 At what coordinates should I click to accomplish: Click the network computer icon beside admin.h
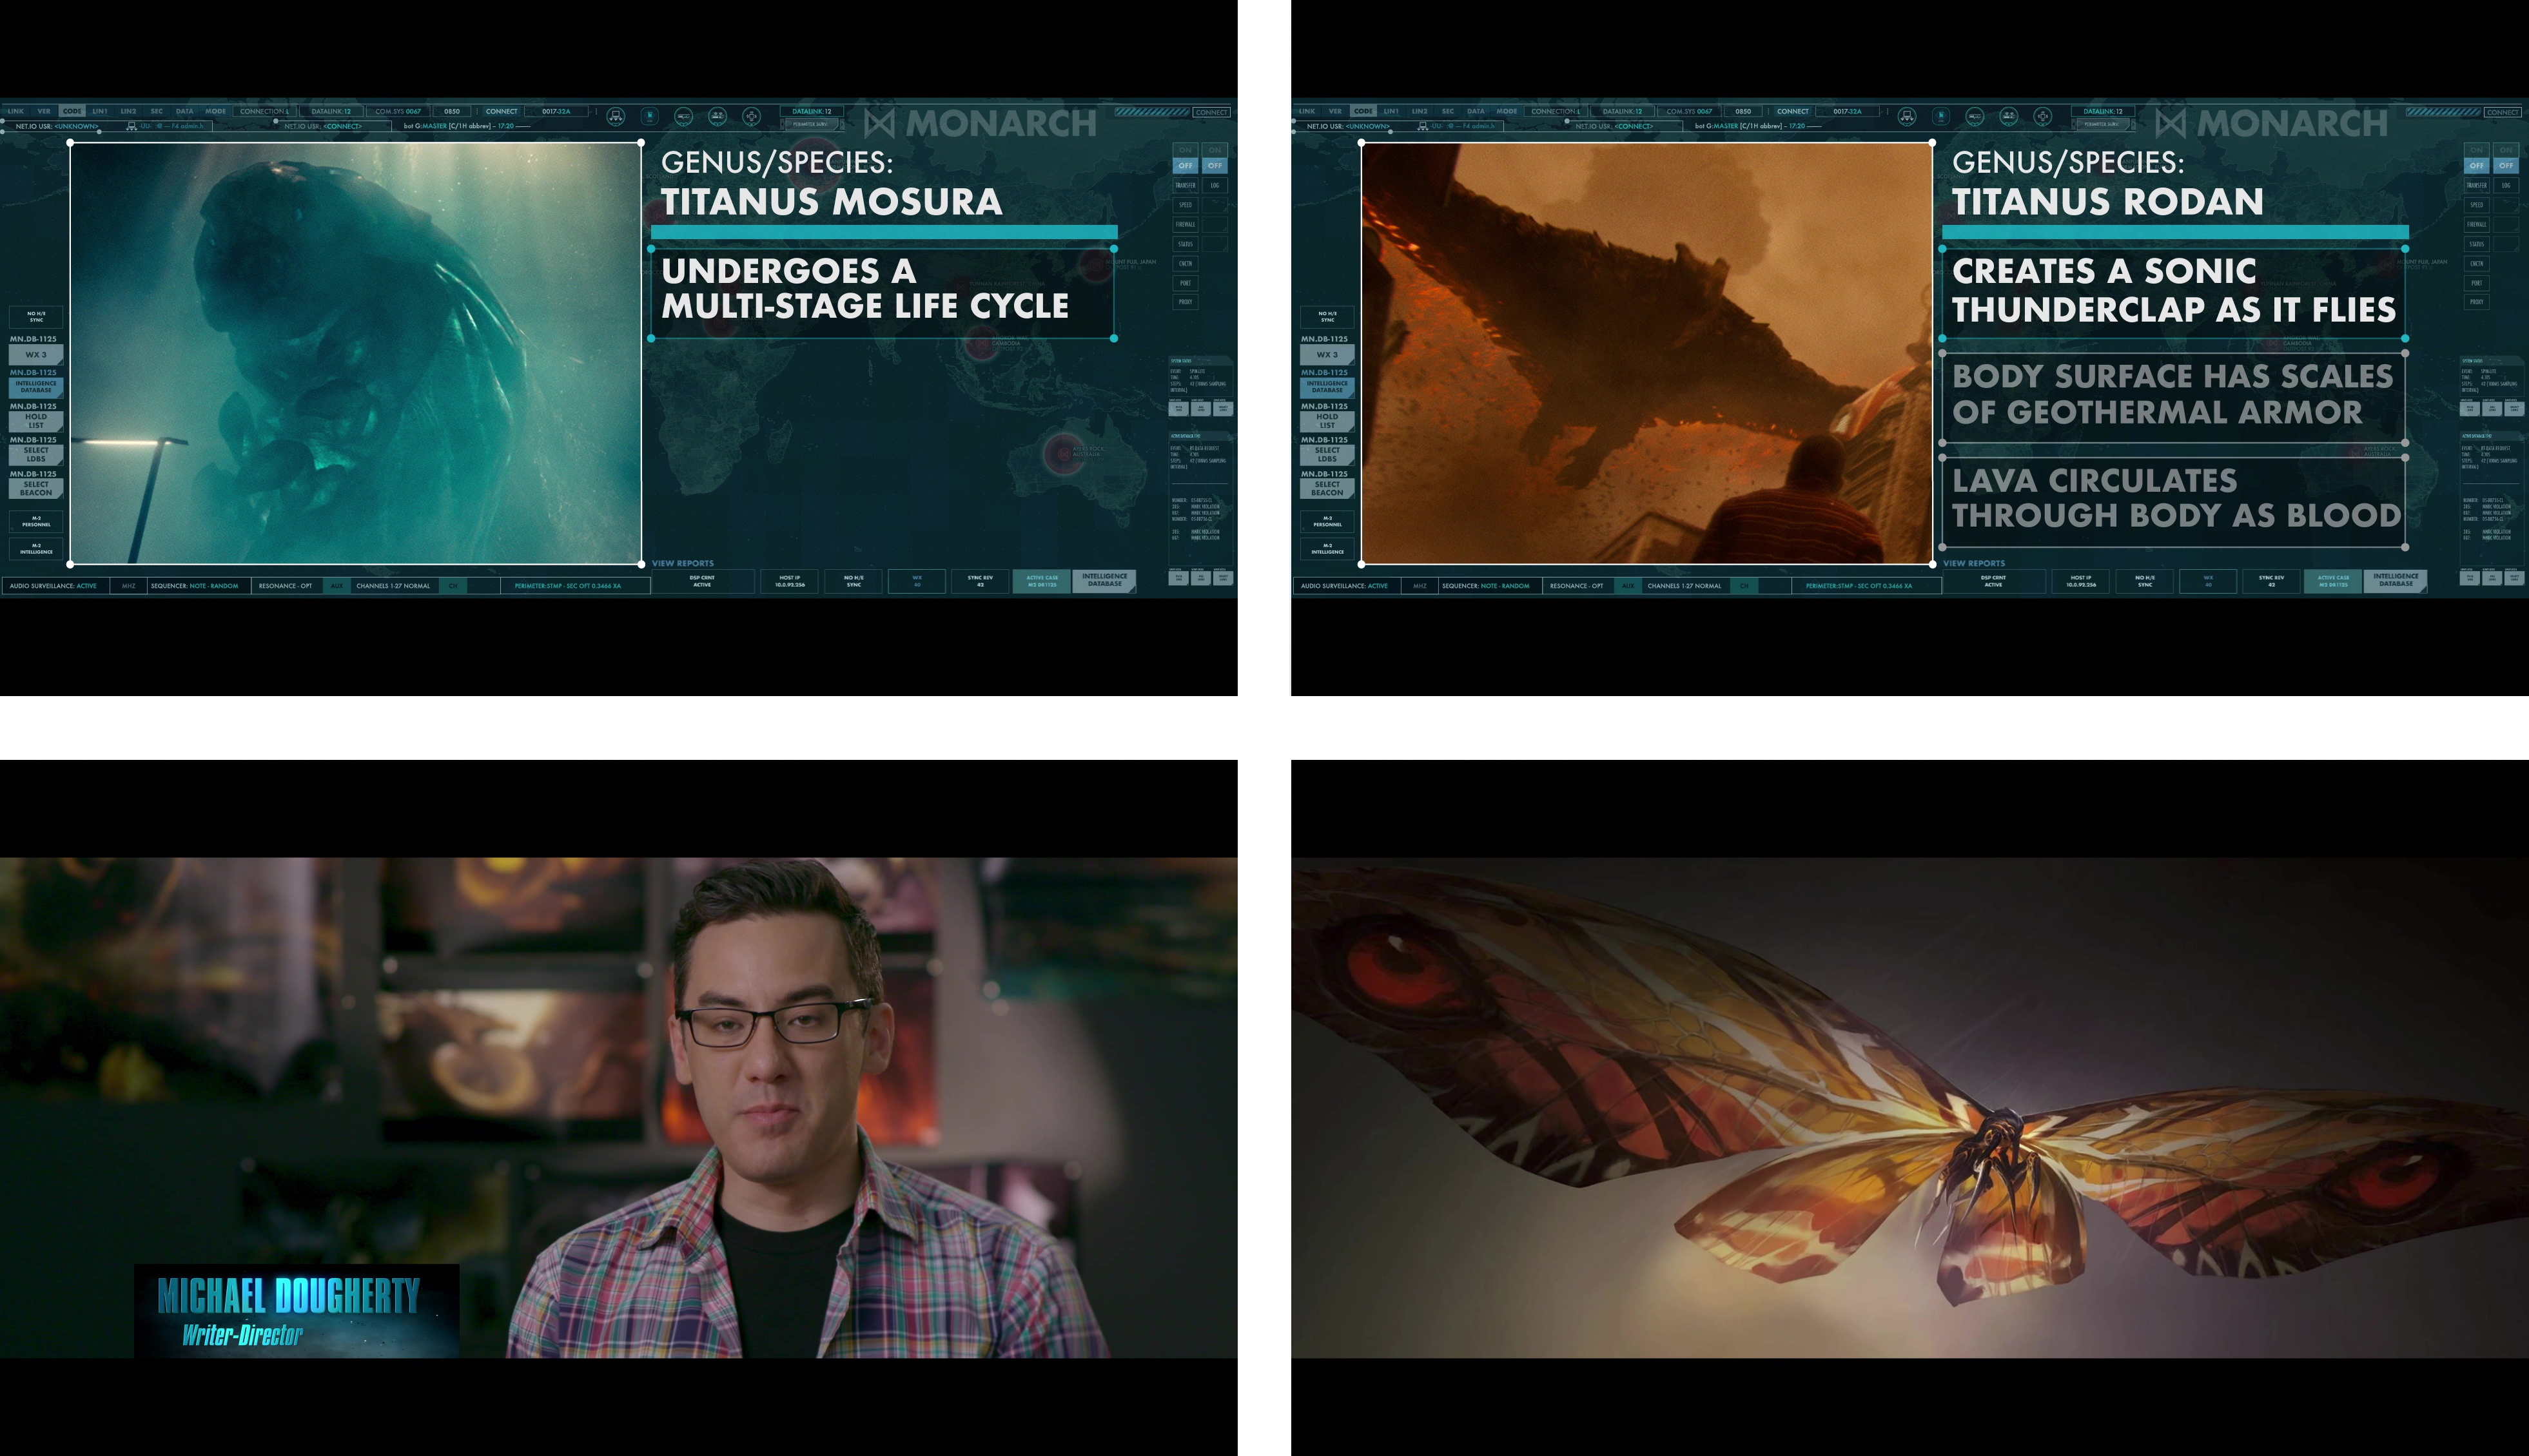click(131, 126)
